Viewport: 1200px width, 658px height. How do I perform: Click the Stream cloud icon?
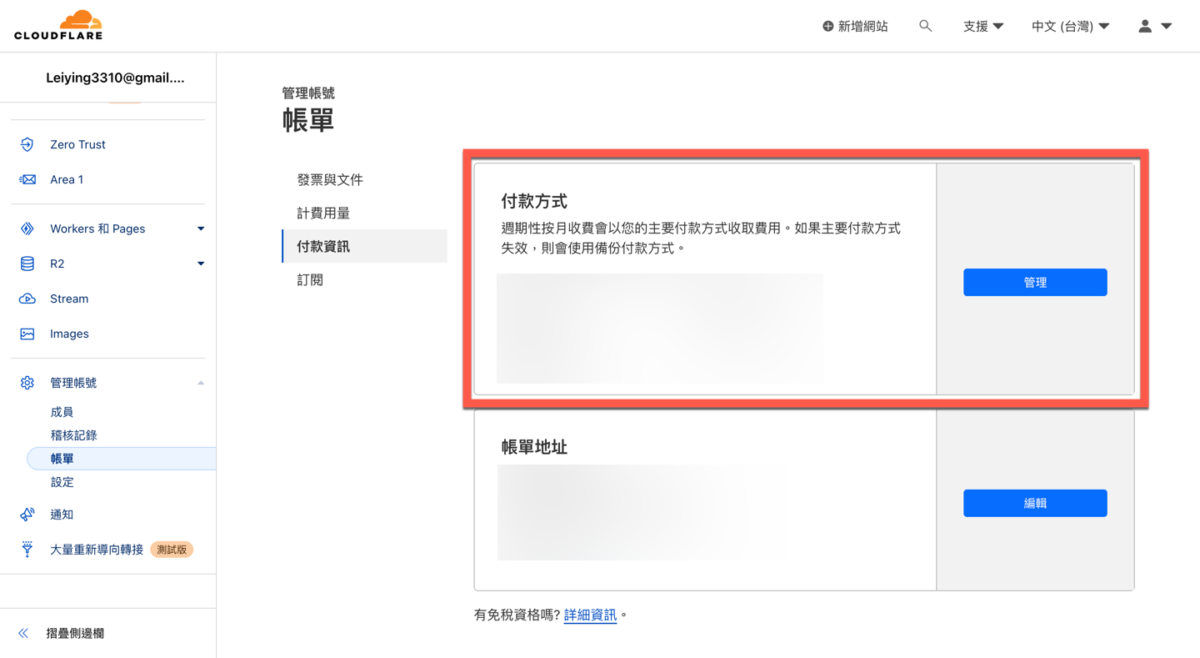(x=27, y=299)
